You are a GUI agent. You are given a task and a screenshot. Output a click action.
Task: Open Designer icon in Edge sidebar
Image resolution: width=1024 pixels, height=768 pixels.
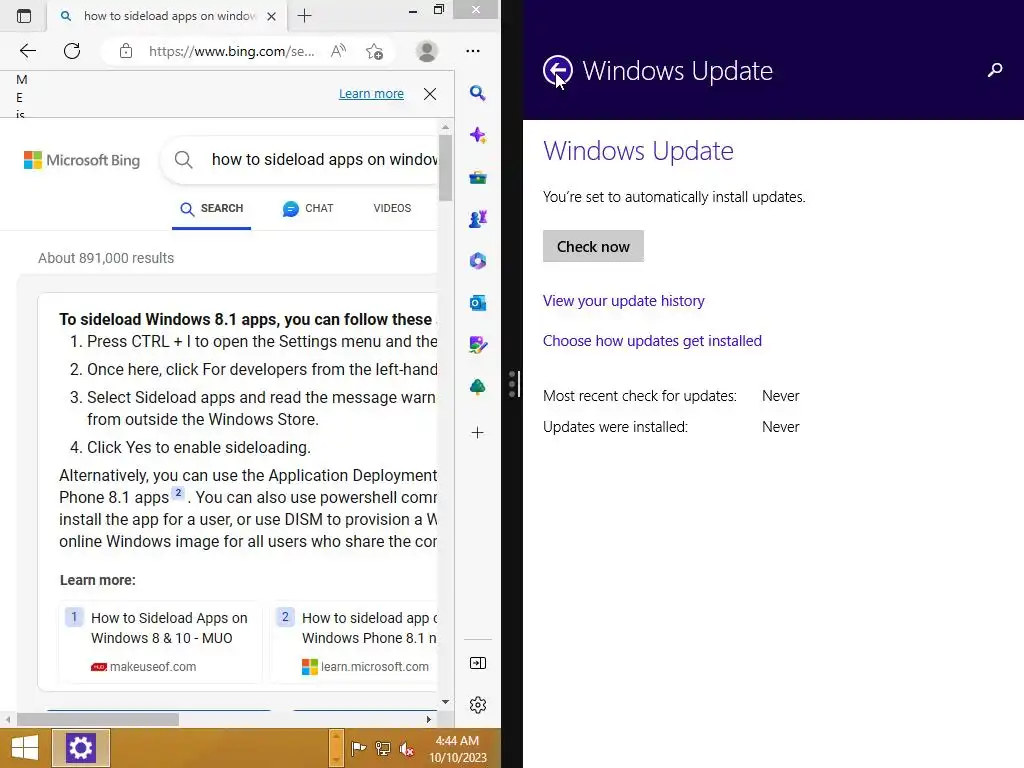click(477, 344)
